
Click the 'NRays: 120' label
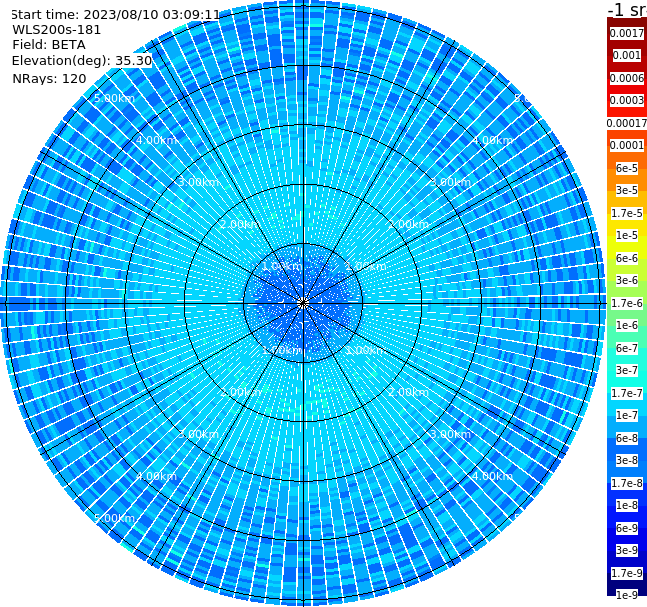(x=49, y=78)
